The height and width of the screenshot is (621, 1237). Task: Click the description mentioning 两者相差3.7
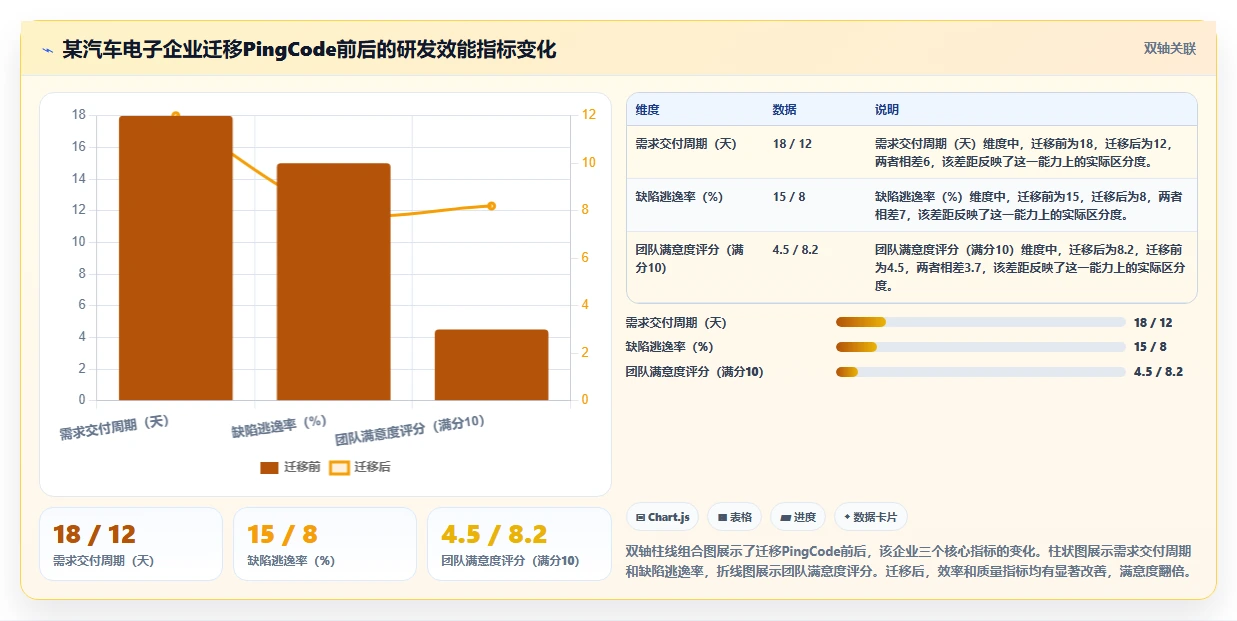[1030, 267]
